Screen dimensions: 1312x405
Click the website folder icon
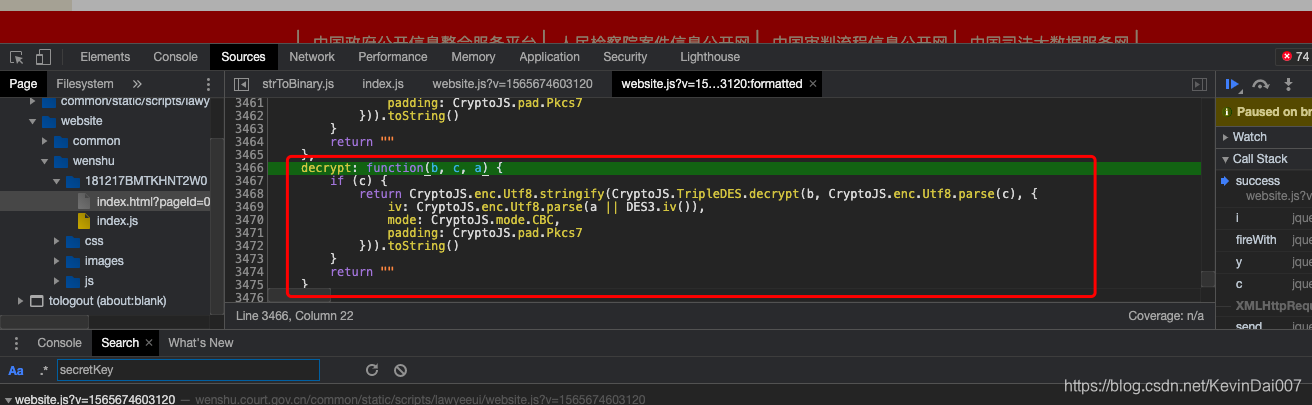[48, 121]
